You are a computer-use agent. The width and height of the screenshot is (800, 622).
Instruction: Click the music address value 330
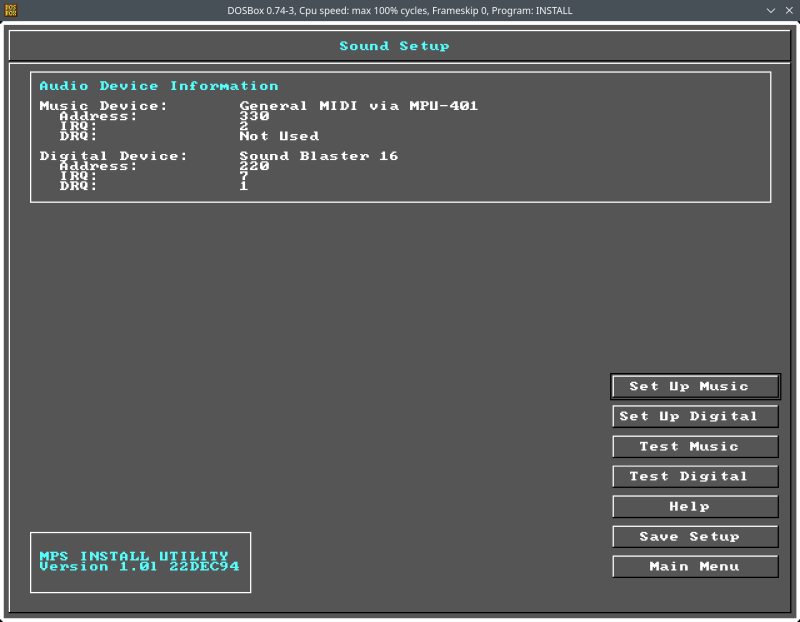click(x=254, y=116)
